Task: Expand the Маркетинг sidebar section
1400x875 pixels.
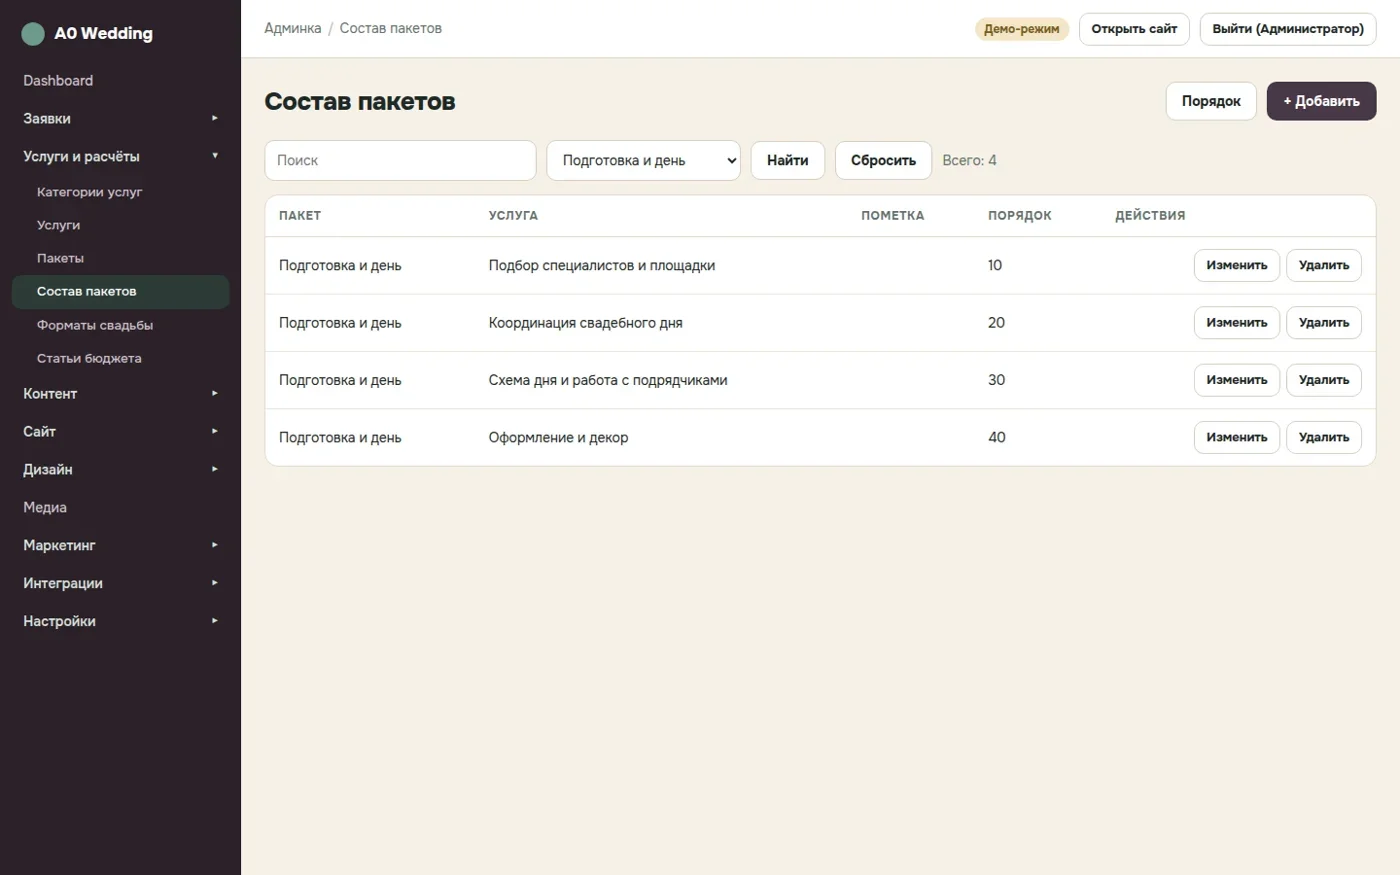Action: coord(120,546)
